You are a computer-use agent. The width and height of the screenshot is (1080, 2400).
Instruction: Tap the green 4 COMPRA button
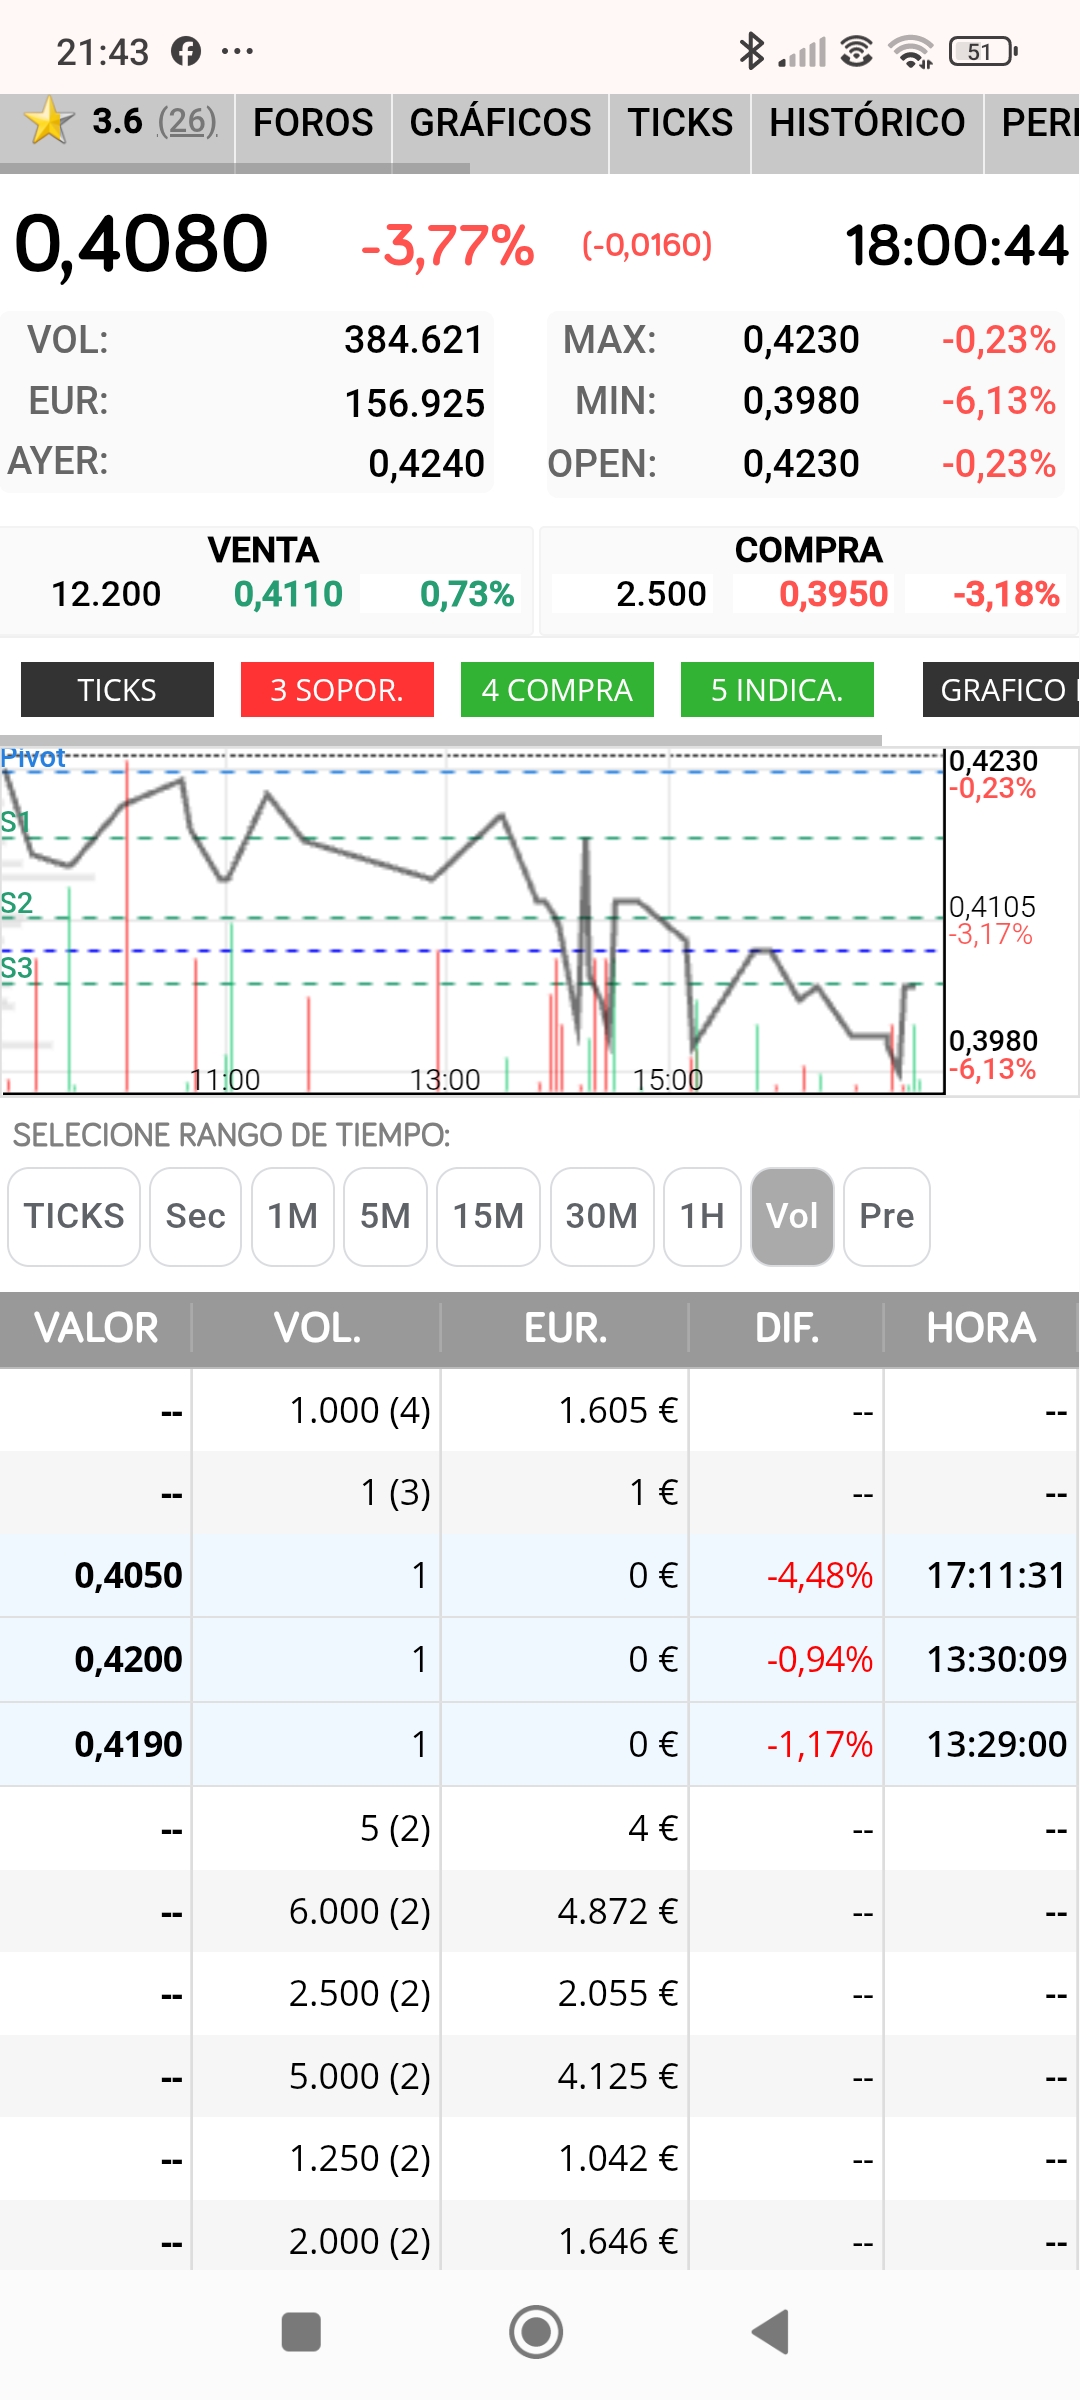pos(557,690)
